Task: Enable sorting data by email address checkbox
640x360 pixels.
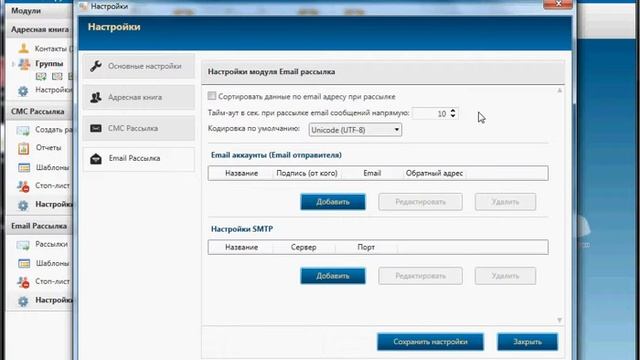Action: pos(211,96)
